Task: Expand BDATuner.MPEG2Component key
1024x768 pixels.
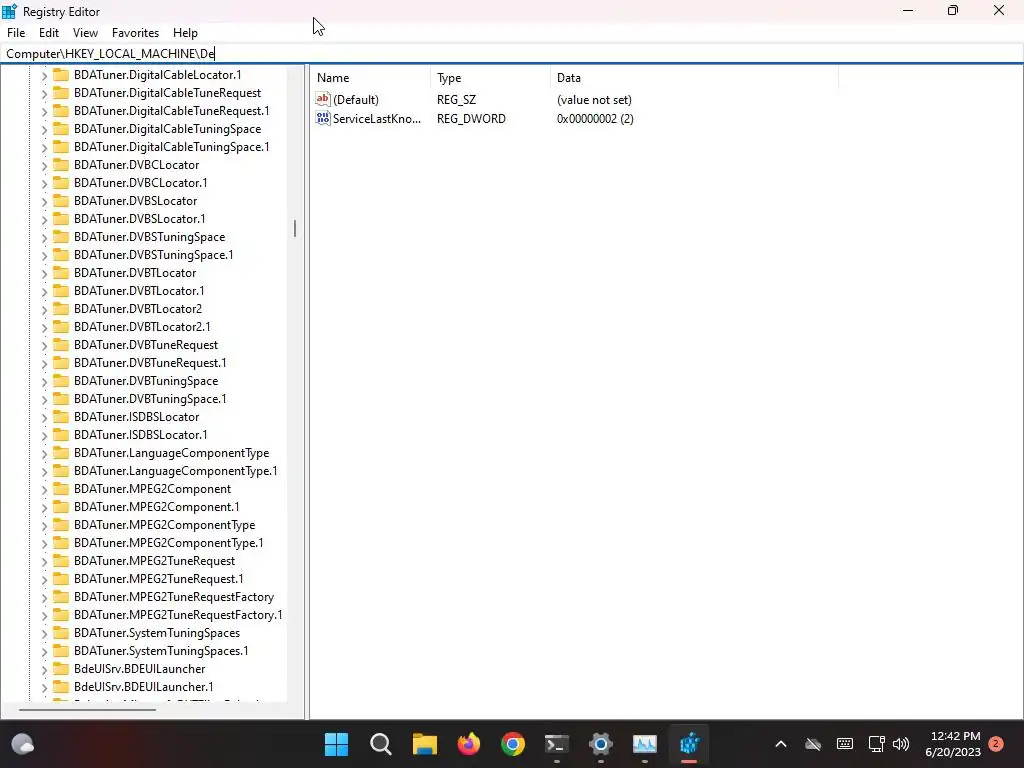Action: click(44, 490)
